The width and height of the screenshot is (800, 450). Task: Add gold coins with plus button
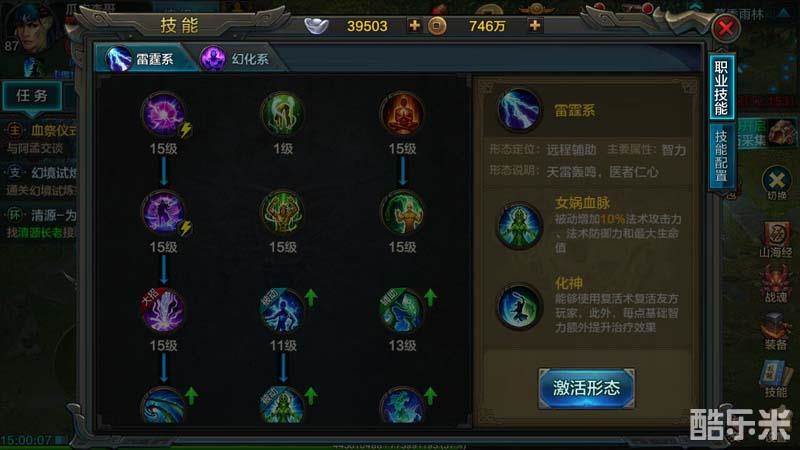click(x=534, y=25)
